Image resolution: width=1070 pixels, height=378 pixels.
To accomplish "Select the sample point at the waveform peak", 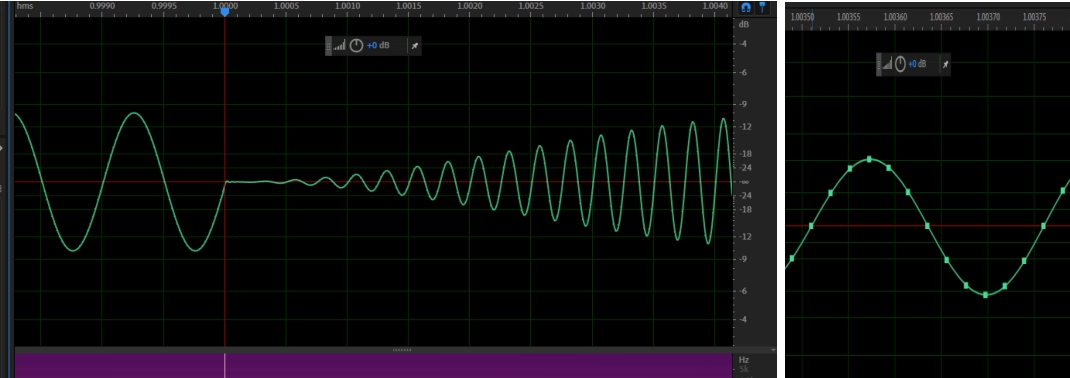I will coord(869,159).
